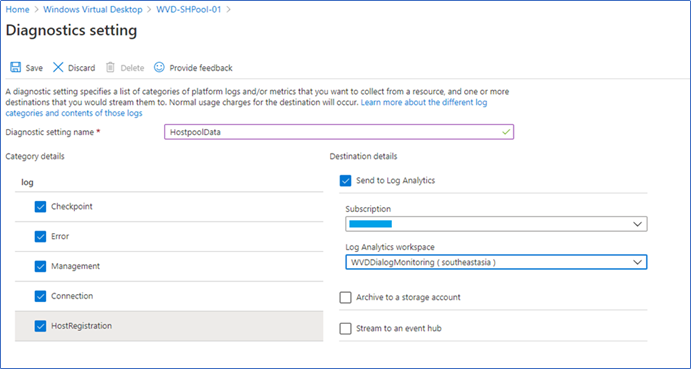
Task: Open Windows Virtual Desktop breadcrumb
Action: coord(93,9)
